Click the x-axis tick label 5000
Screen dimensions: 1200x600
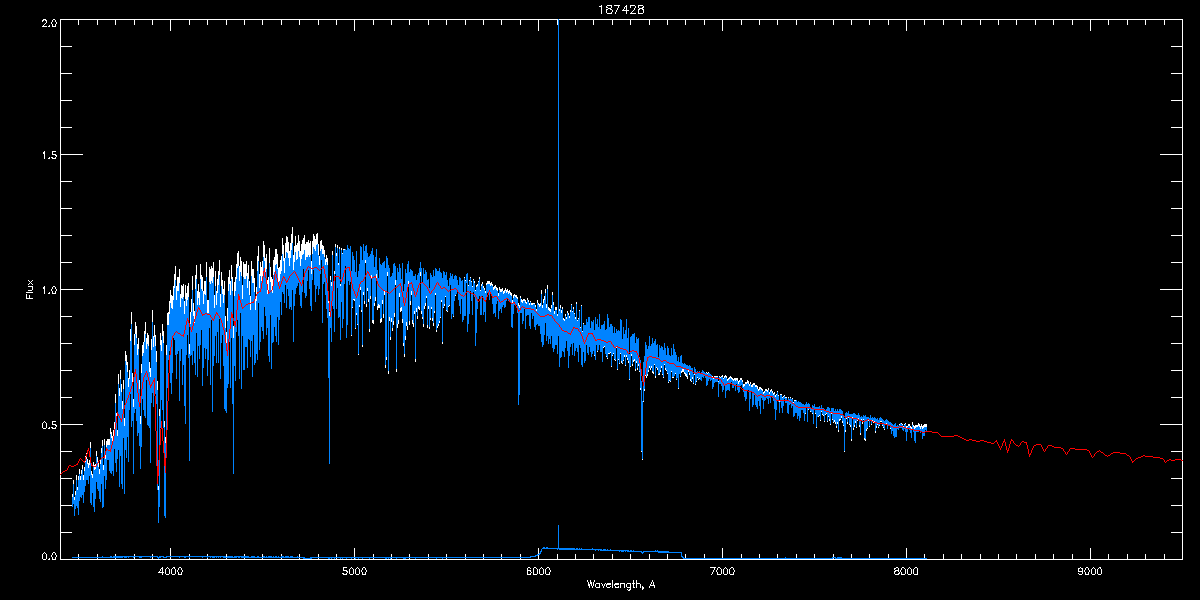click(354, 572)
